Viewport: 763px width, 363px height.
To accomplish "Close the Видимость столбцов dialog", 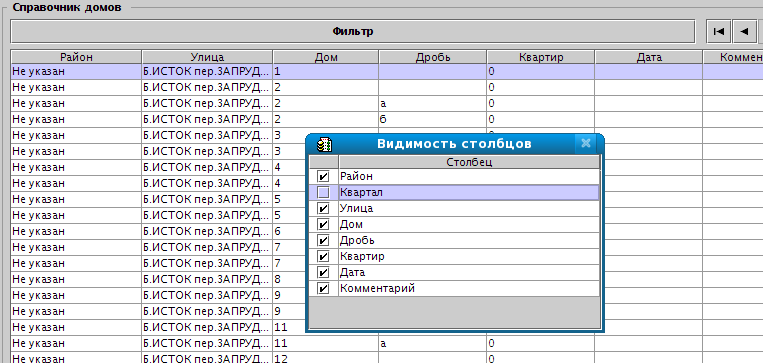I will [x=586, y=143].
